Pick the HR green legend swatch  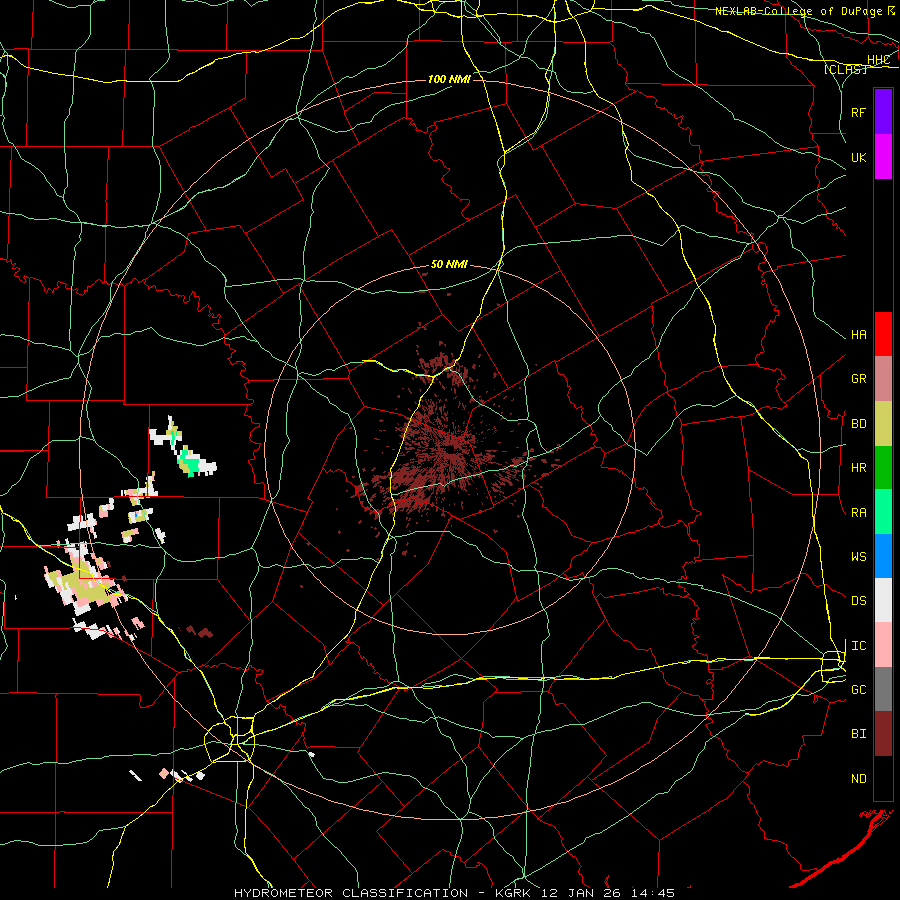tap(883, 468)
